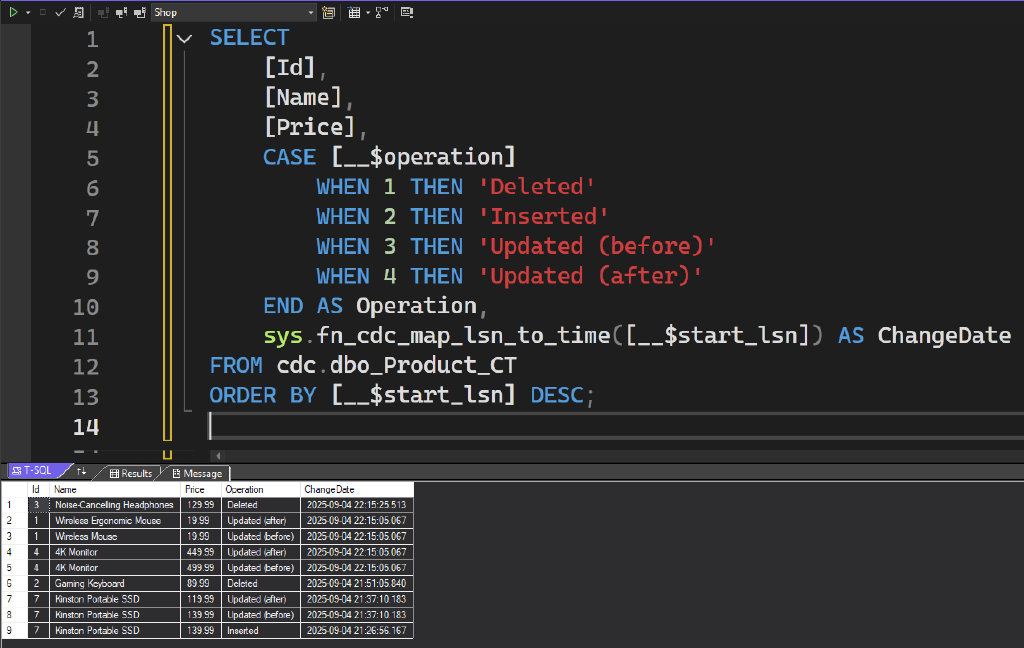Click the display estimated plan icon
The image size is (1024, 648).
click(78, 12)
